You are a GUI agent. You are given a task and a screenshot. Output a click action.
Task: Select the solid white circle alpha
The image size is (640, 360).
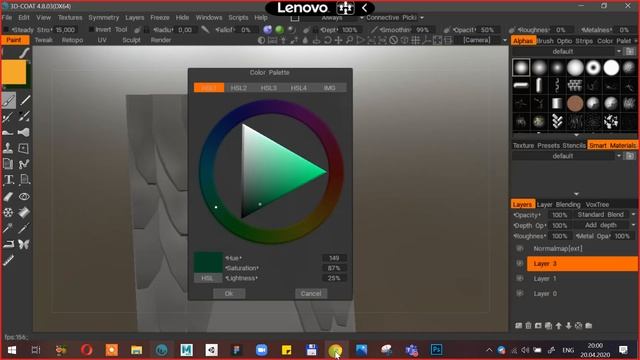(611, 68)
